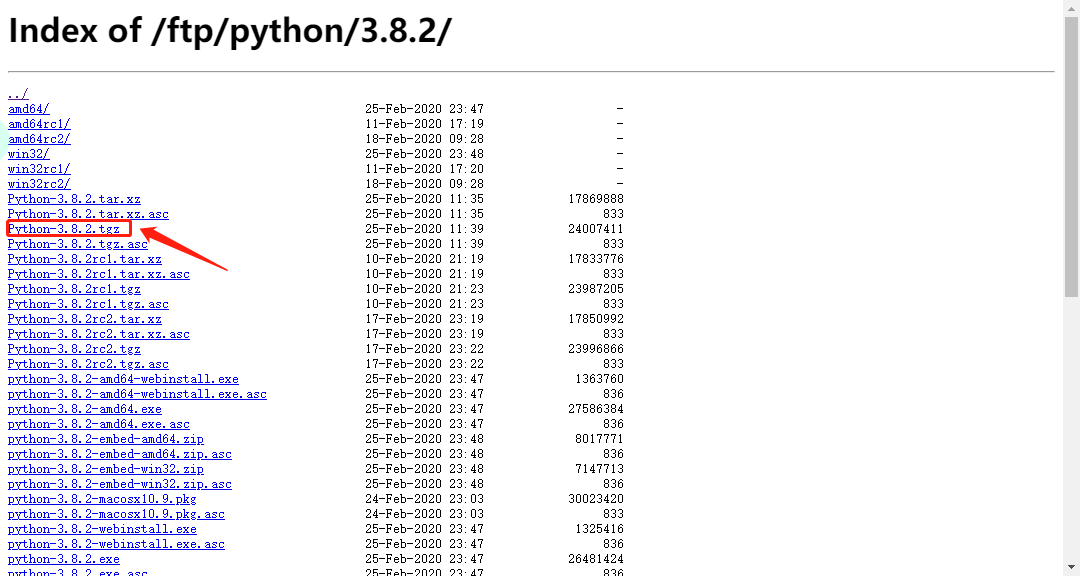Viewport: 1080px width, 576px height.
Task: Click the file size 8017771
Action: click(x=599, y=440)
